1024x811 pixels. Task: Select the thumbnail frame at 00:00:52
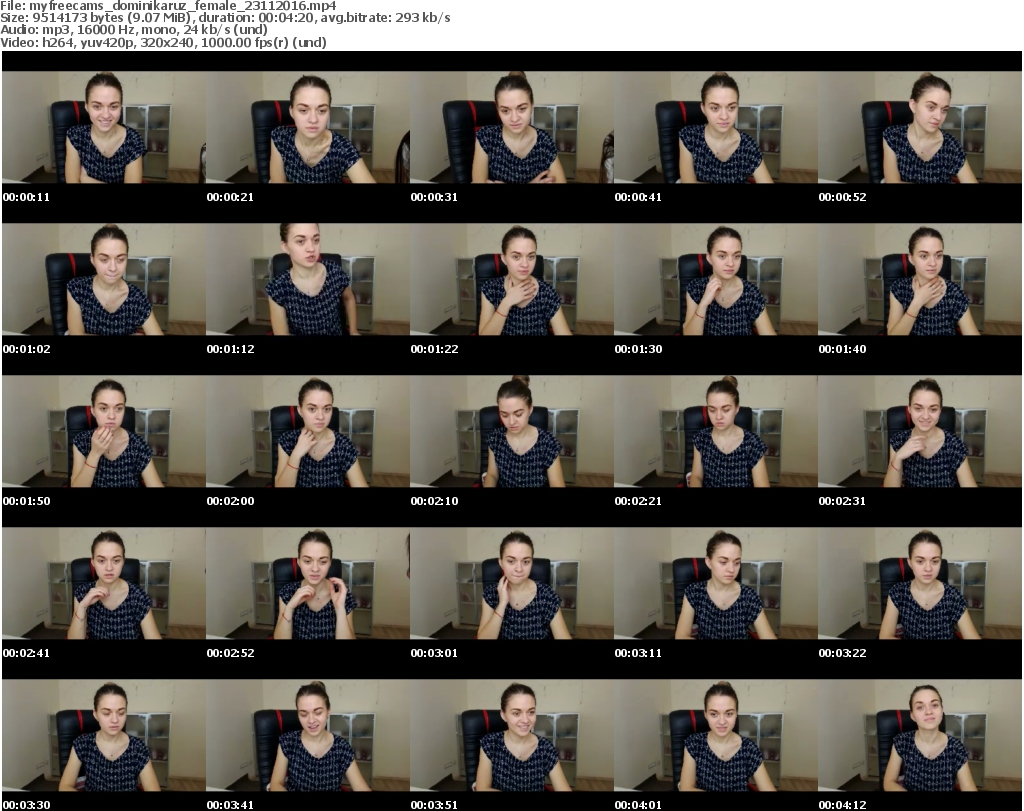click(920, 127)
